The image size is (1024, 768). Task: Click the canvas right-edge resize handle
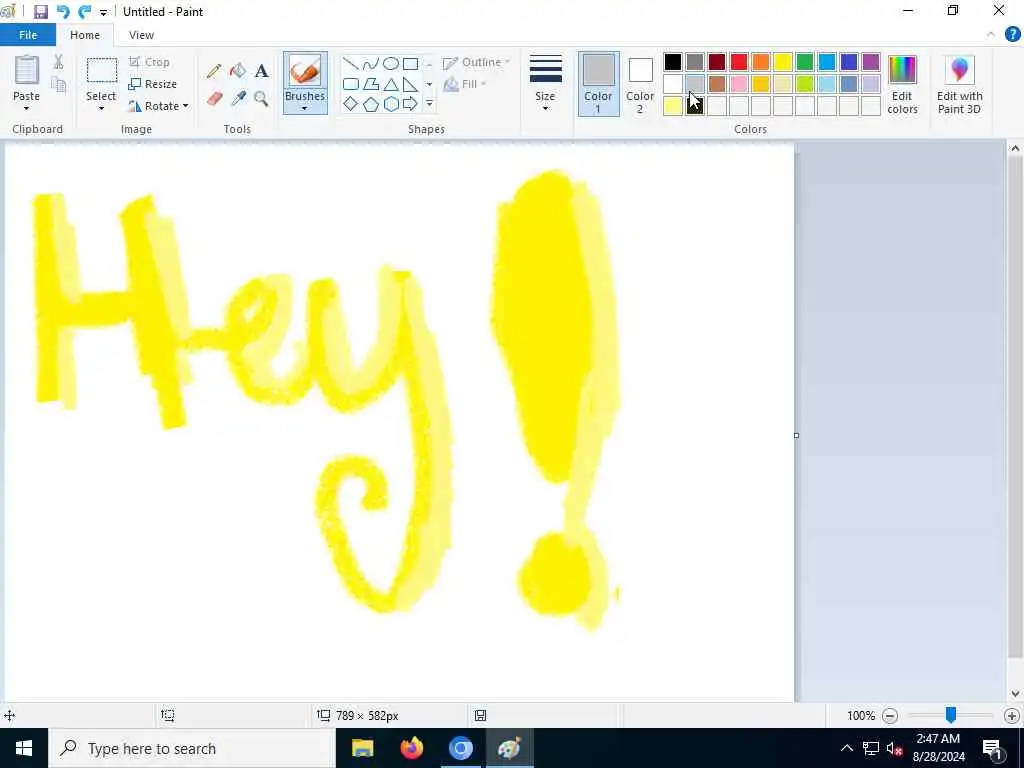[796, 436]
